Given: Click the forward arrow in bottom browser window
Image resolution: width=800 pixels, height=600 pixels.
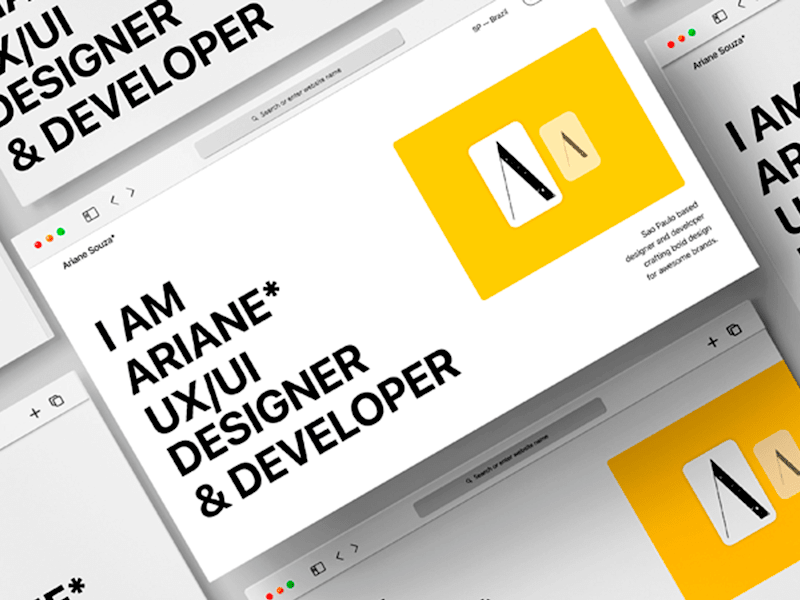Looking at the screenshot, I should [x=355, y=548].
